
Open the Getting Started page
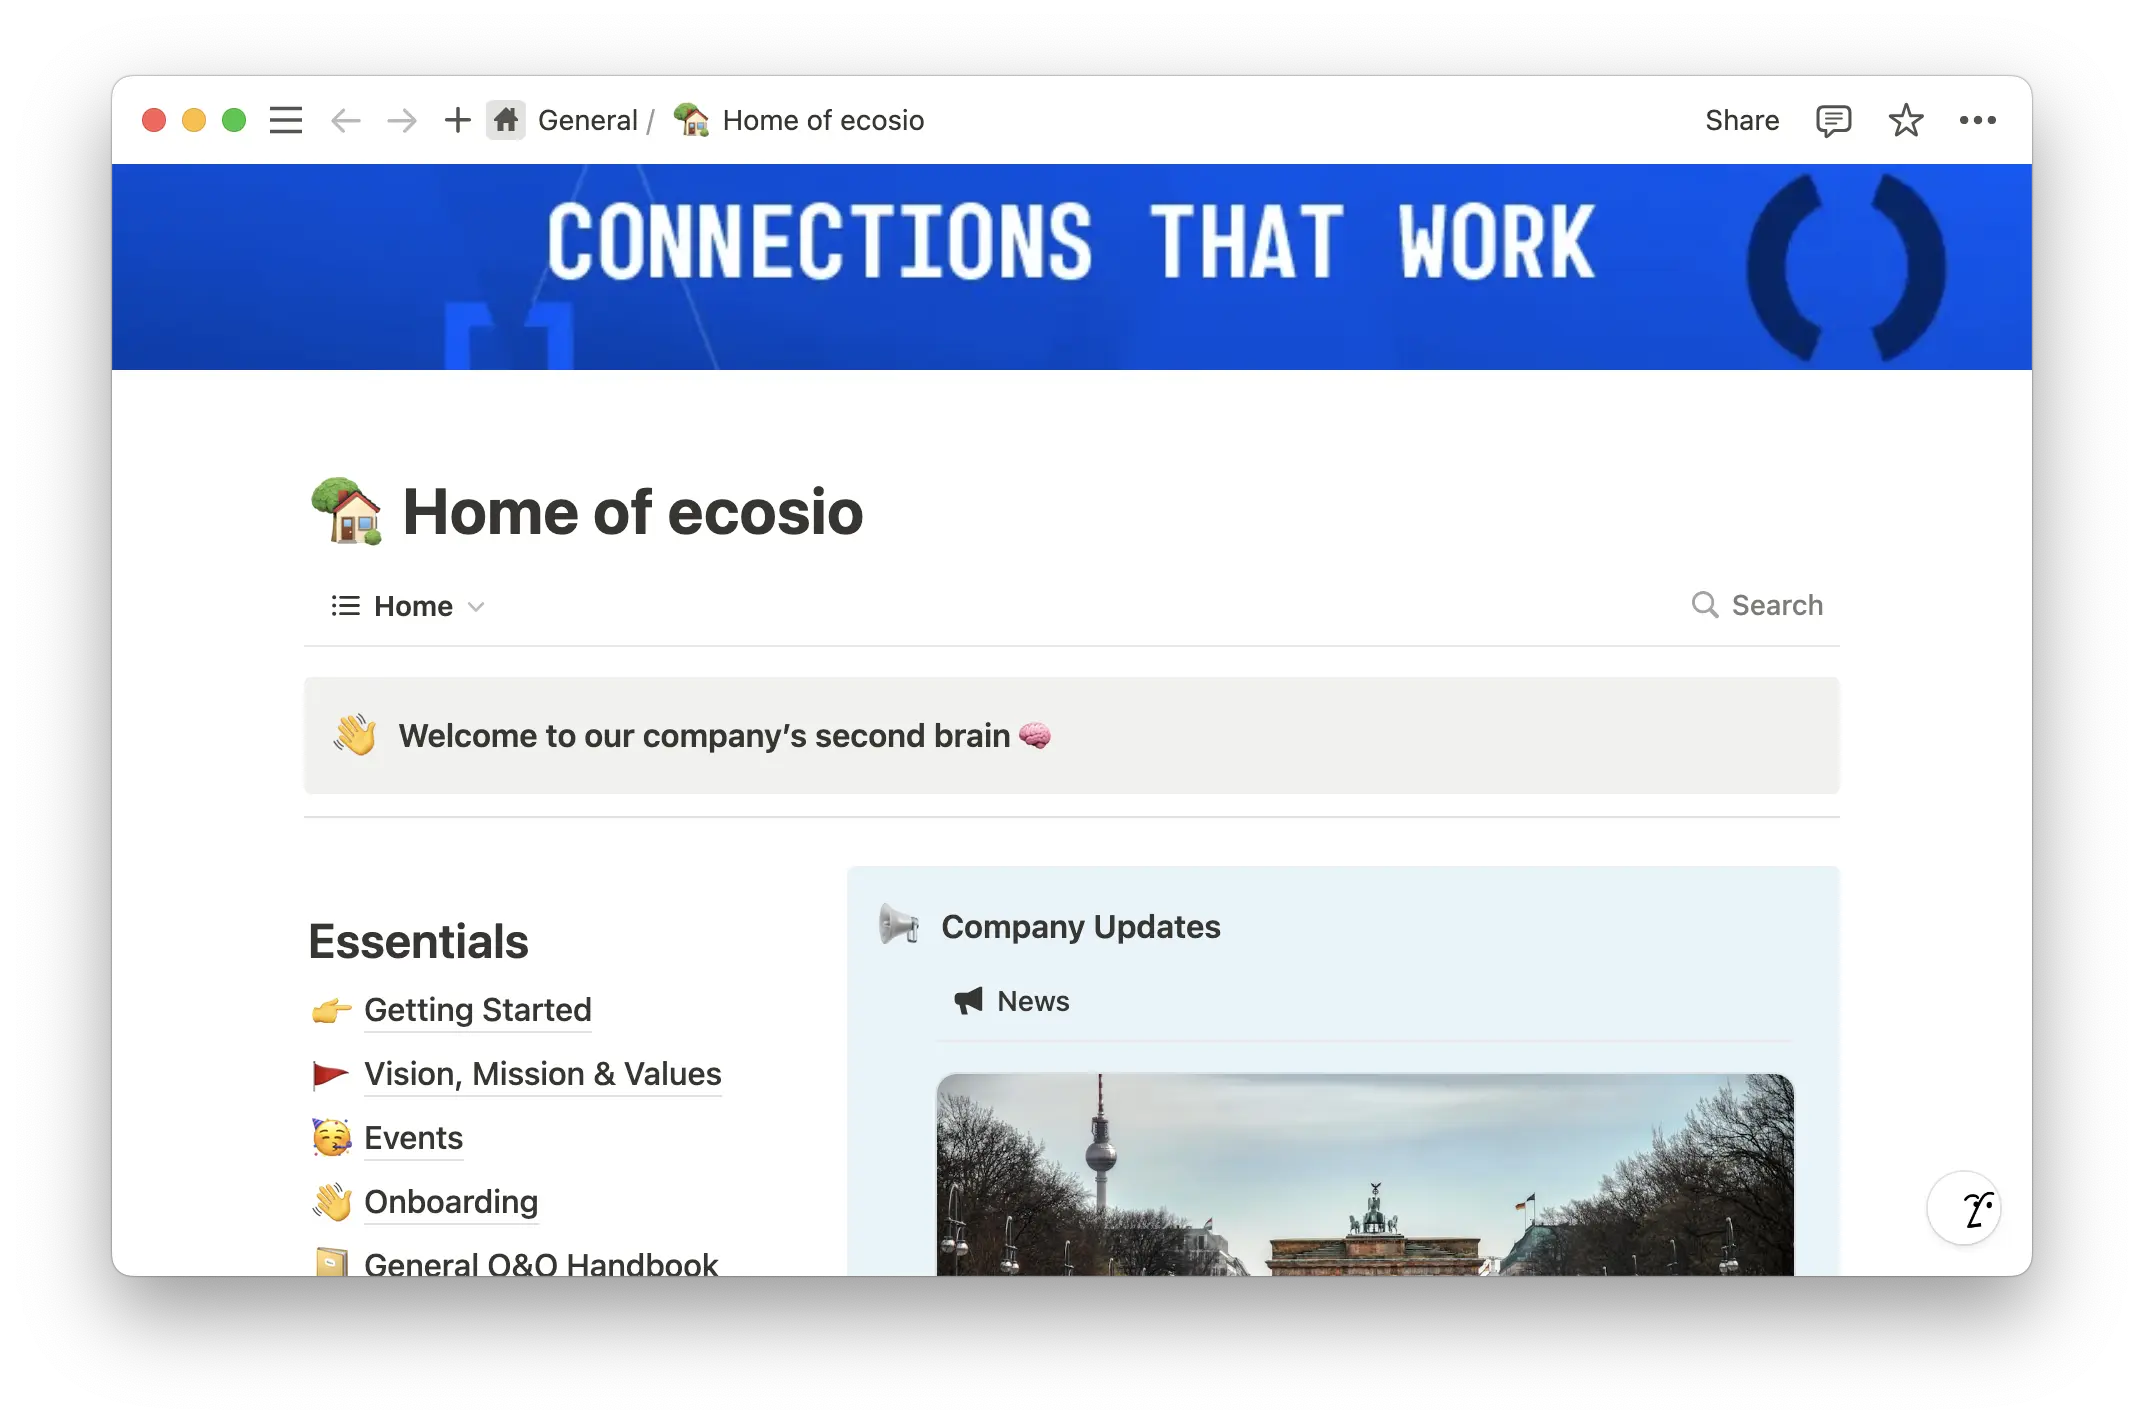pos(478,1010)
